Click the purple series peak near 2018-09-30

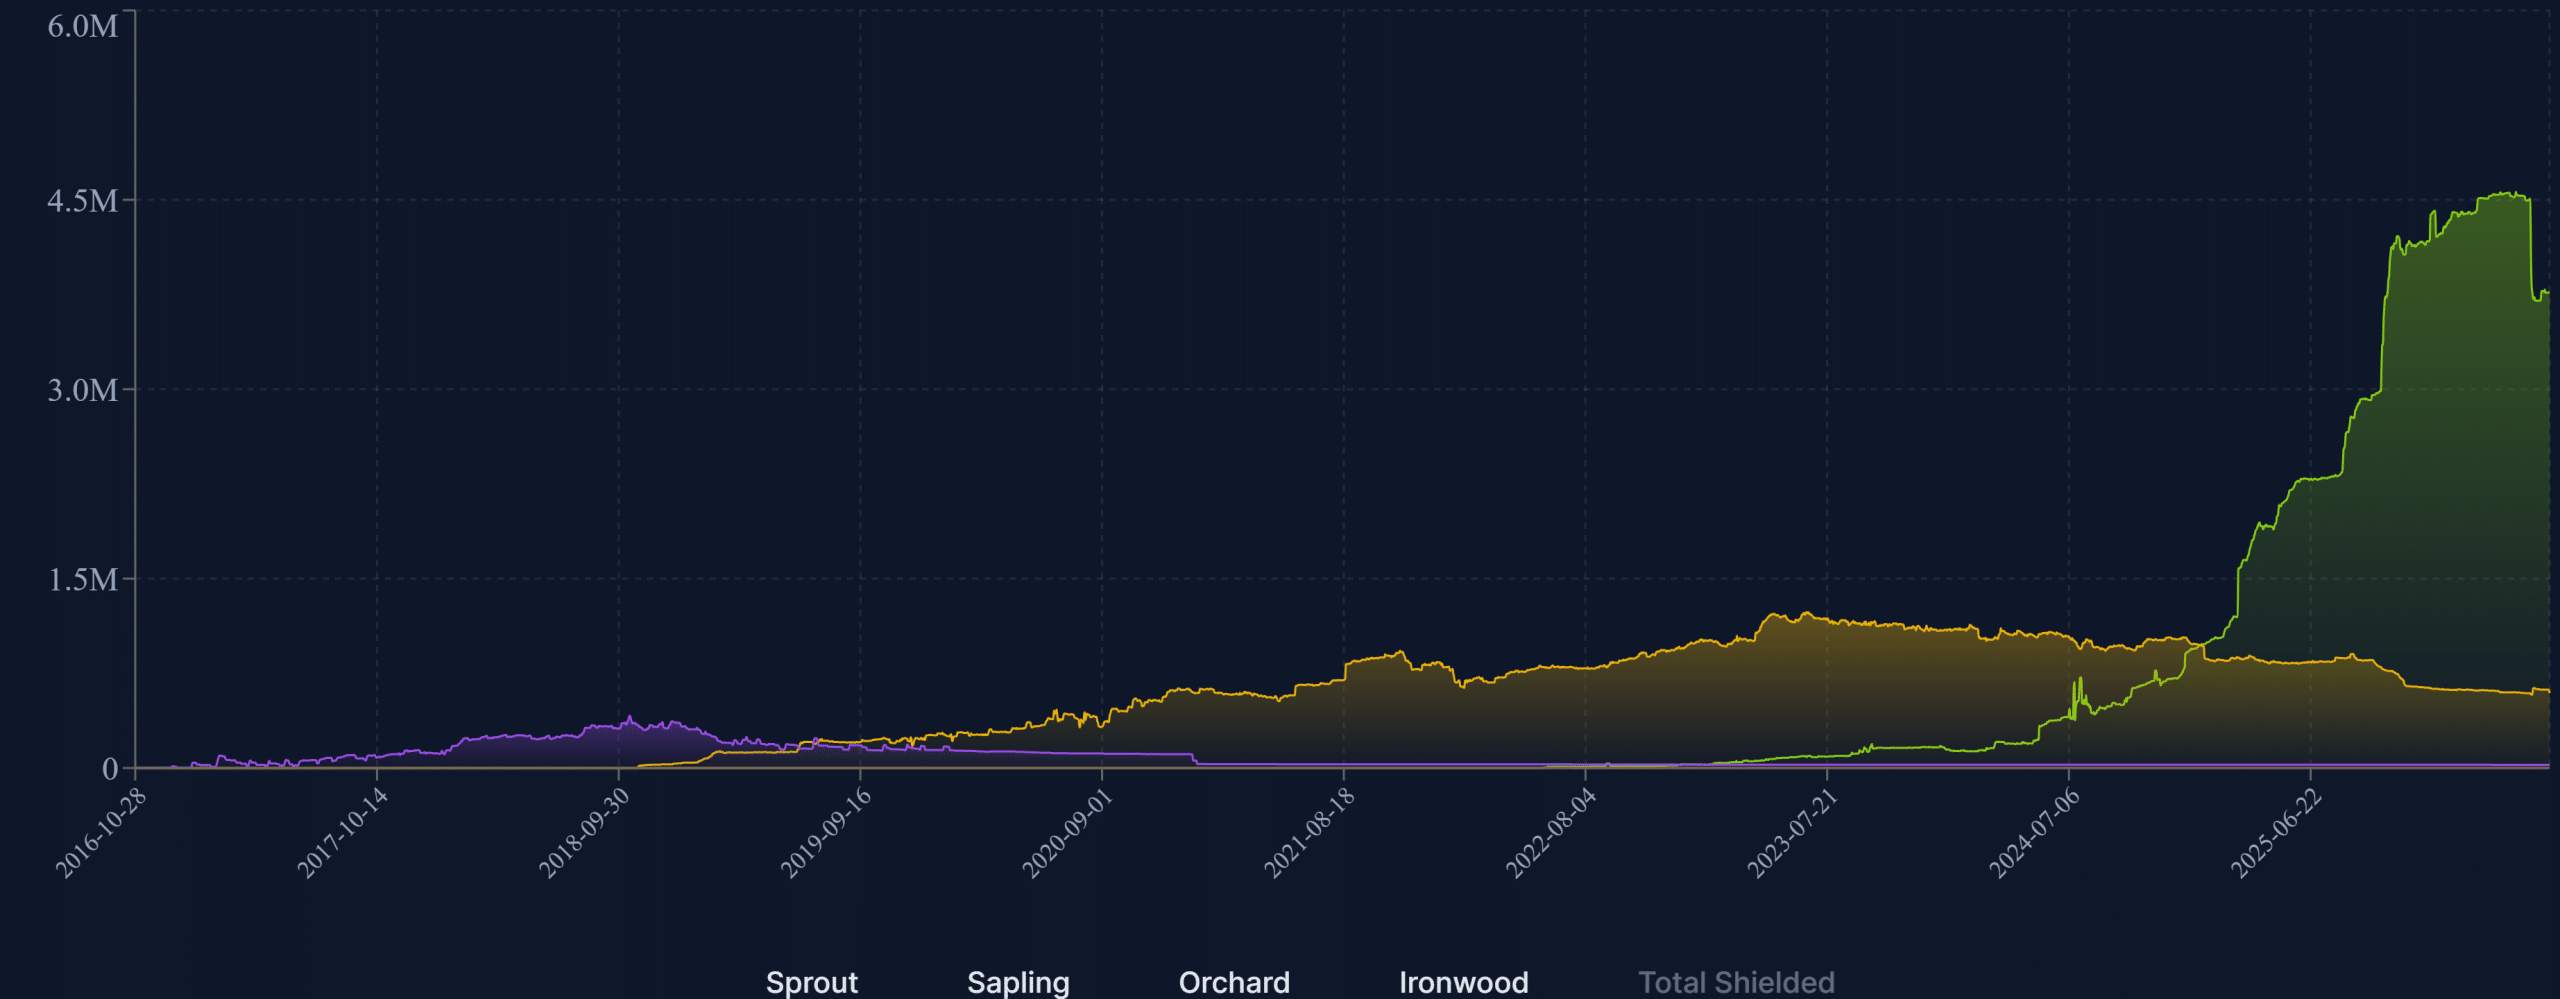click(629, 718)
